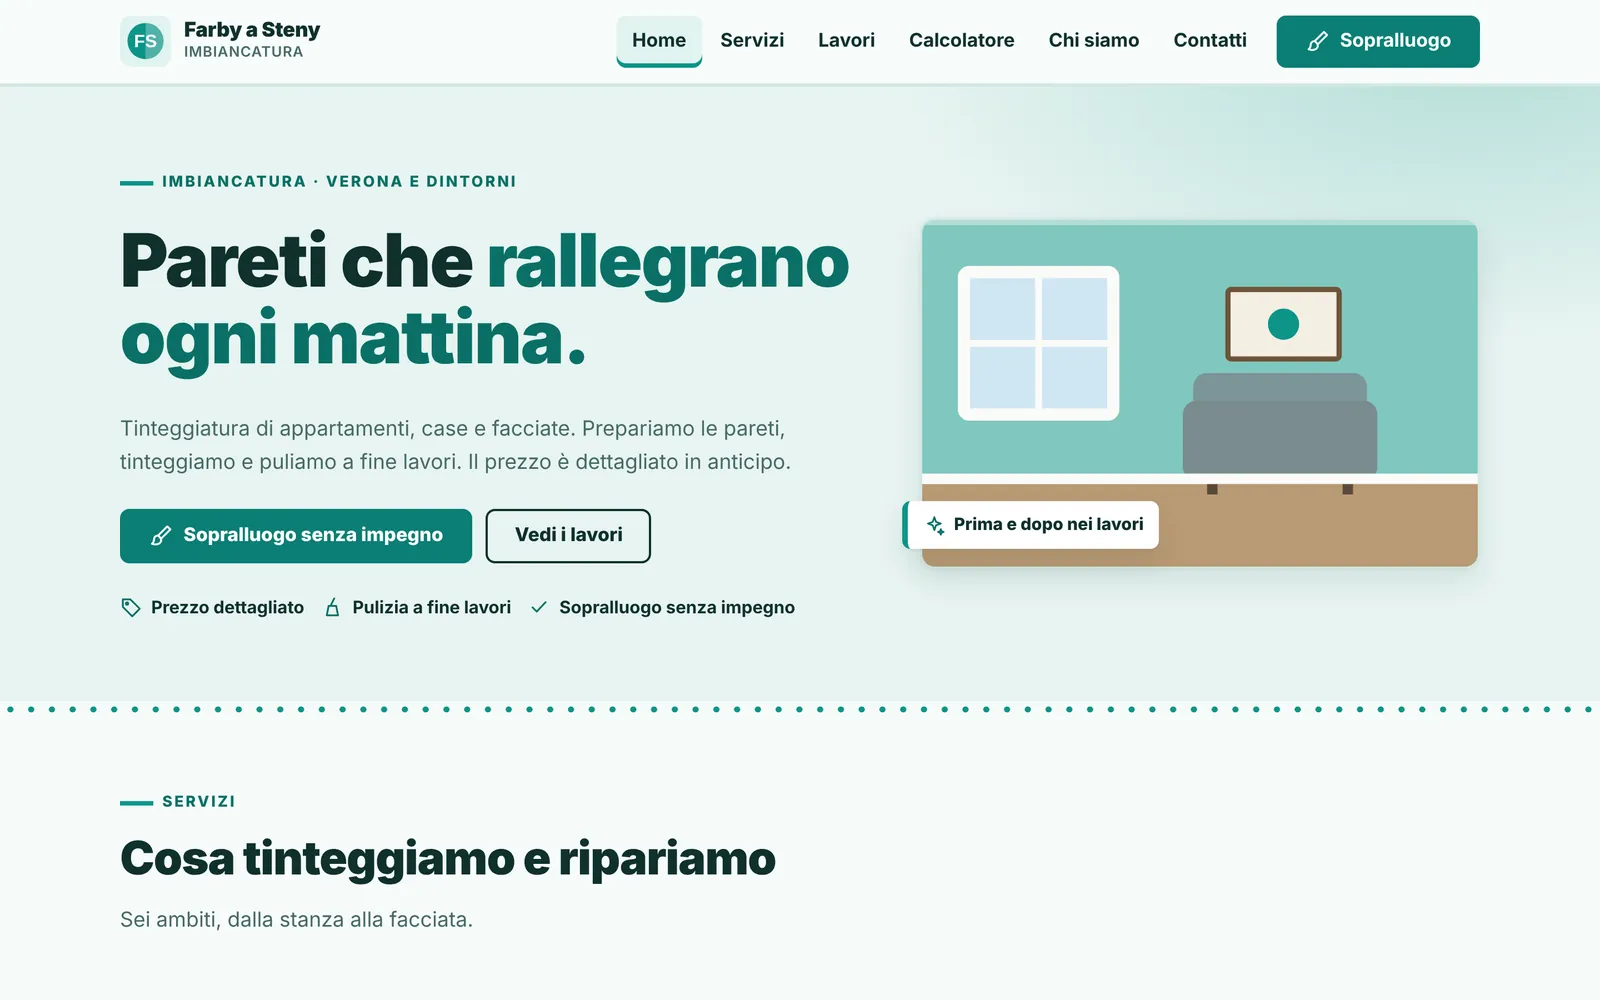
Task: Click the price tag icon beside Prezzo dettagliato
Action: pyautogui.click(x=131, y=608)
